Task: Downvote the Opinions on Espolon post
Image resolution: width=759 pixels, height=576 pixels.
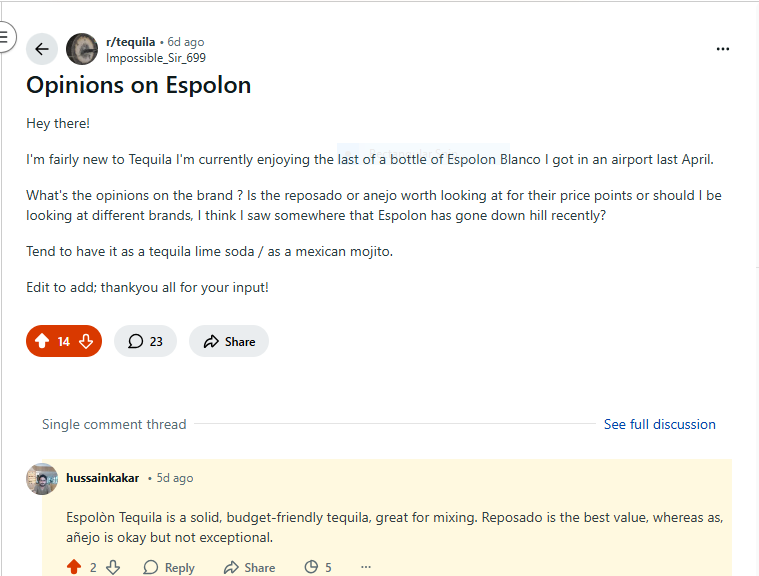Action: click(x=86, y=341)
